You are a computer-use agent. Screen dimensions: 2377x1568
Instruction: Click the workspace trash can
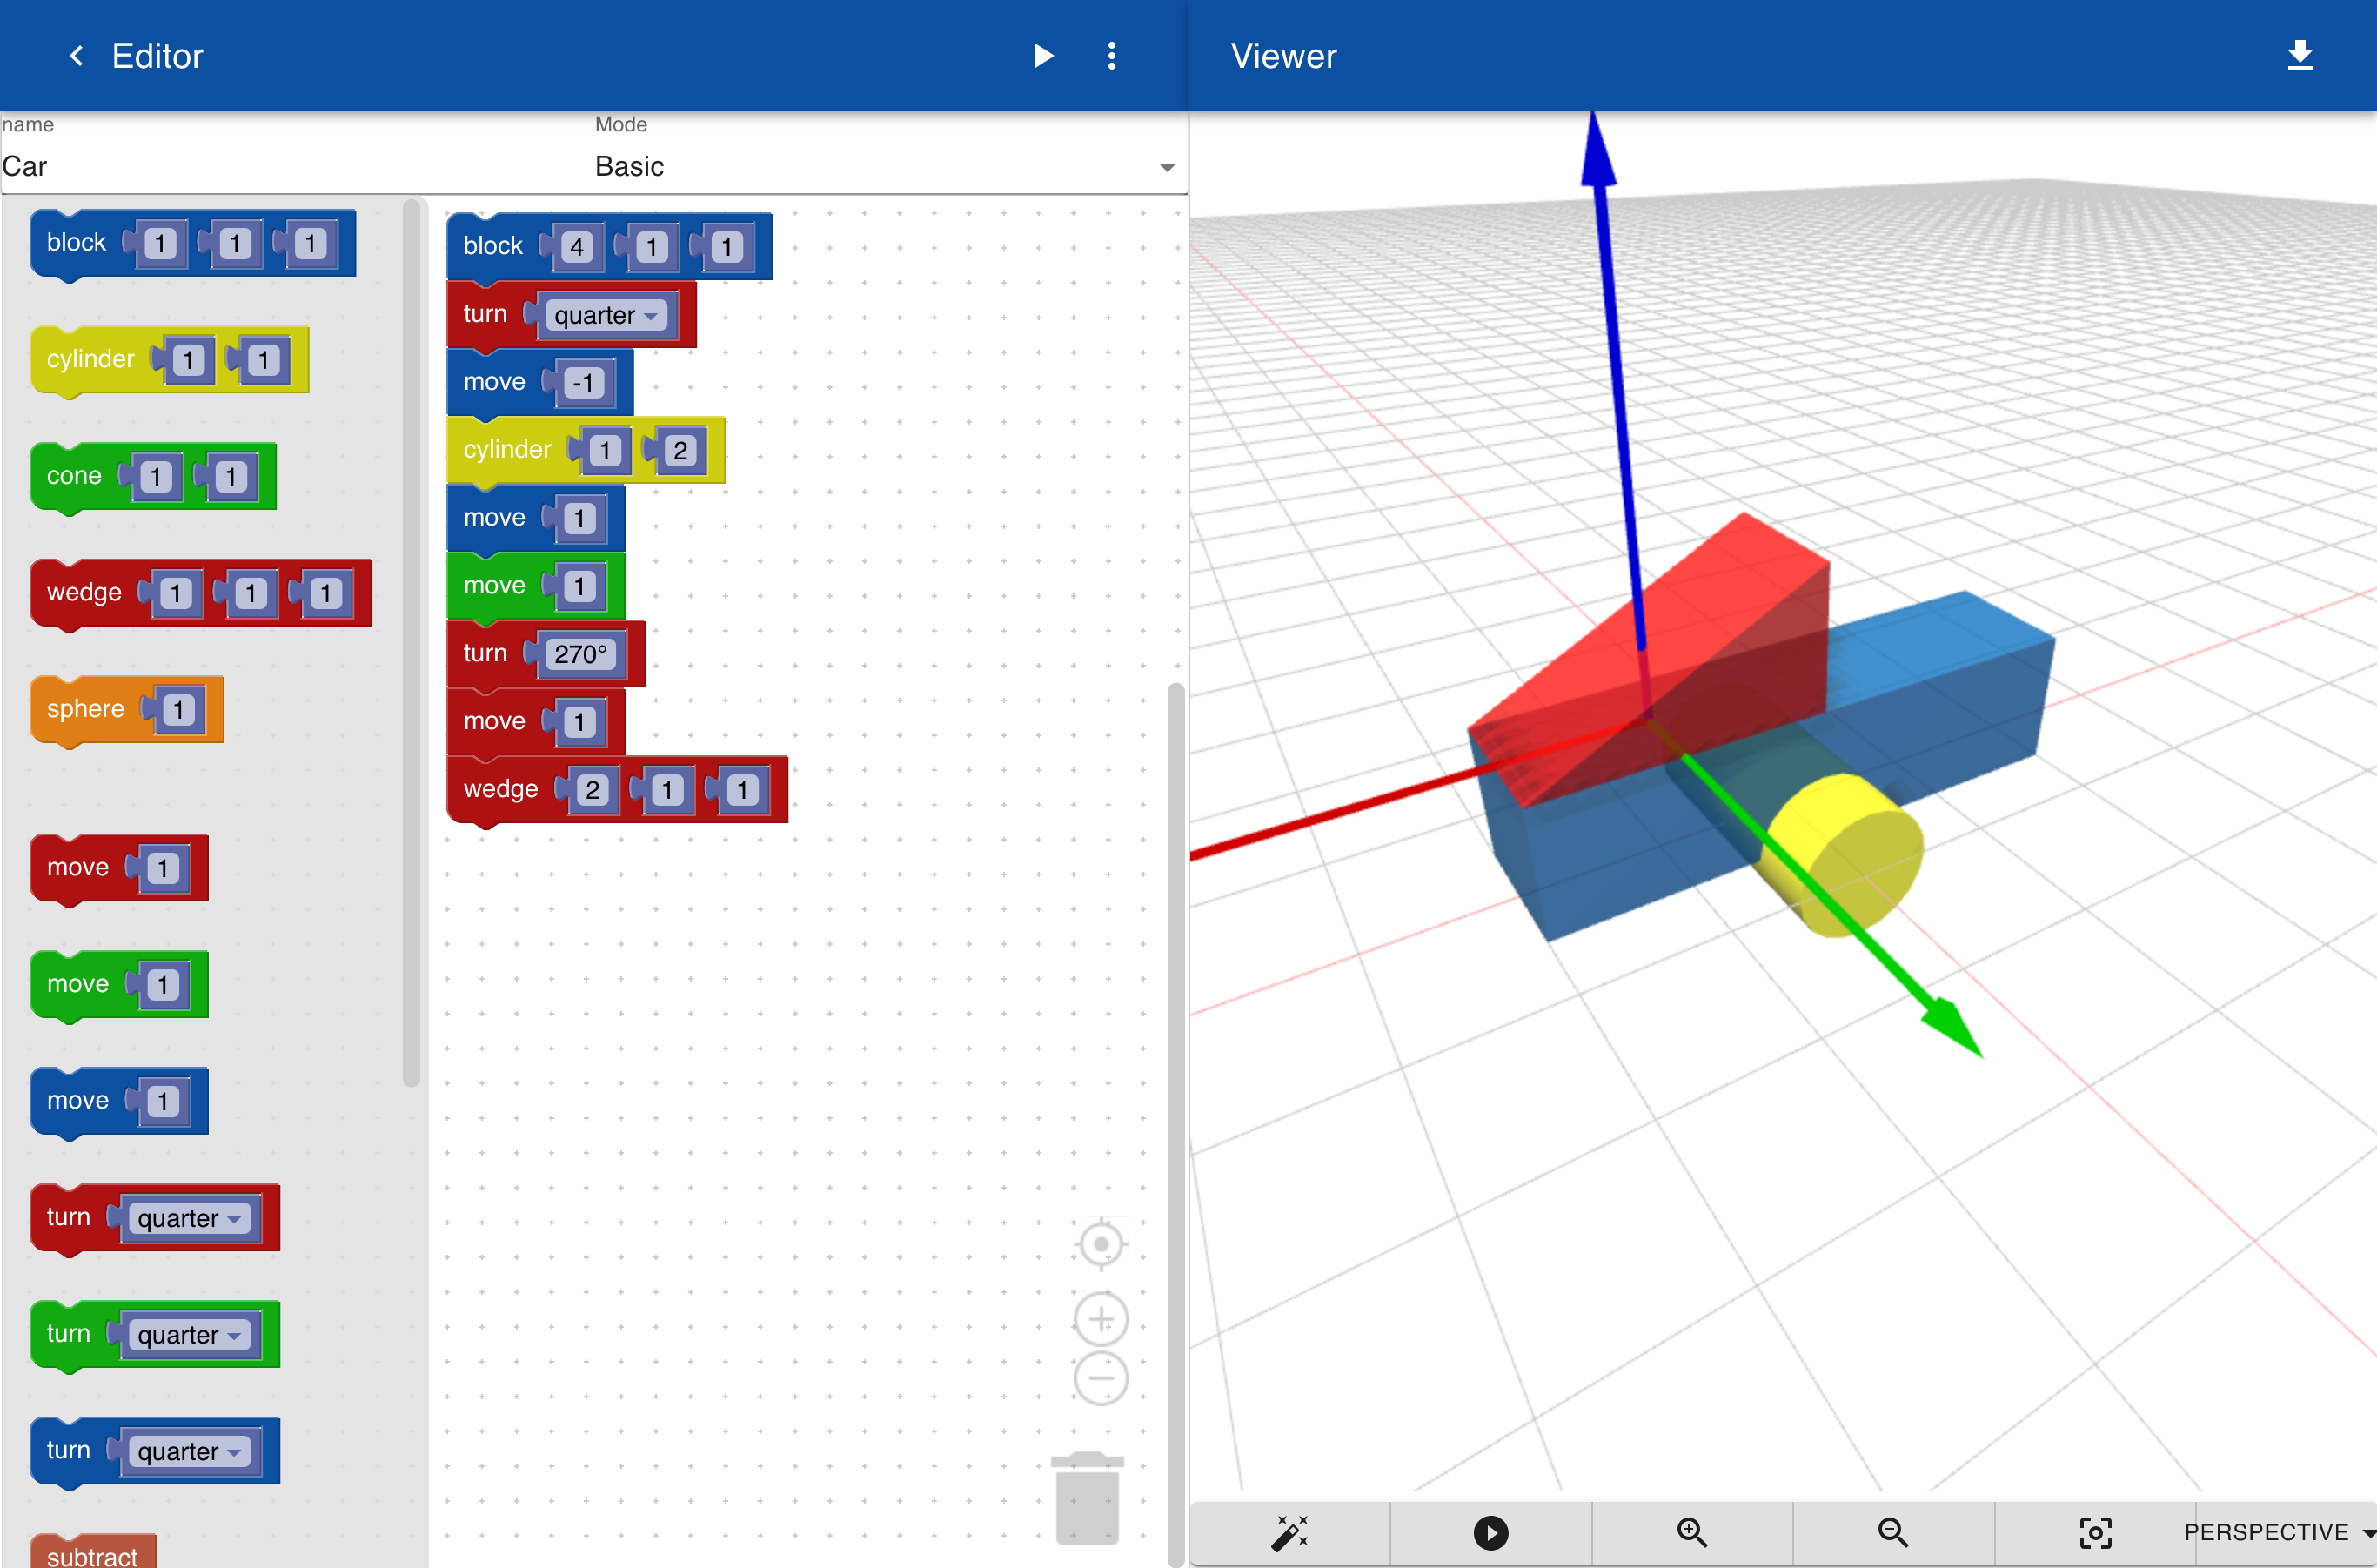click(x=1087, y=1498)
